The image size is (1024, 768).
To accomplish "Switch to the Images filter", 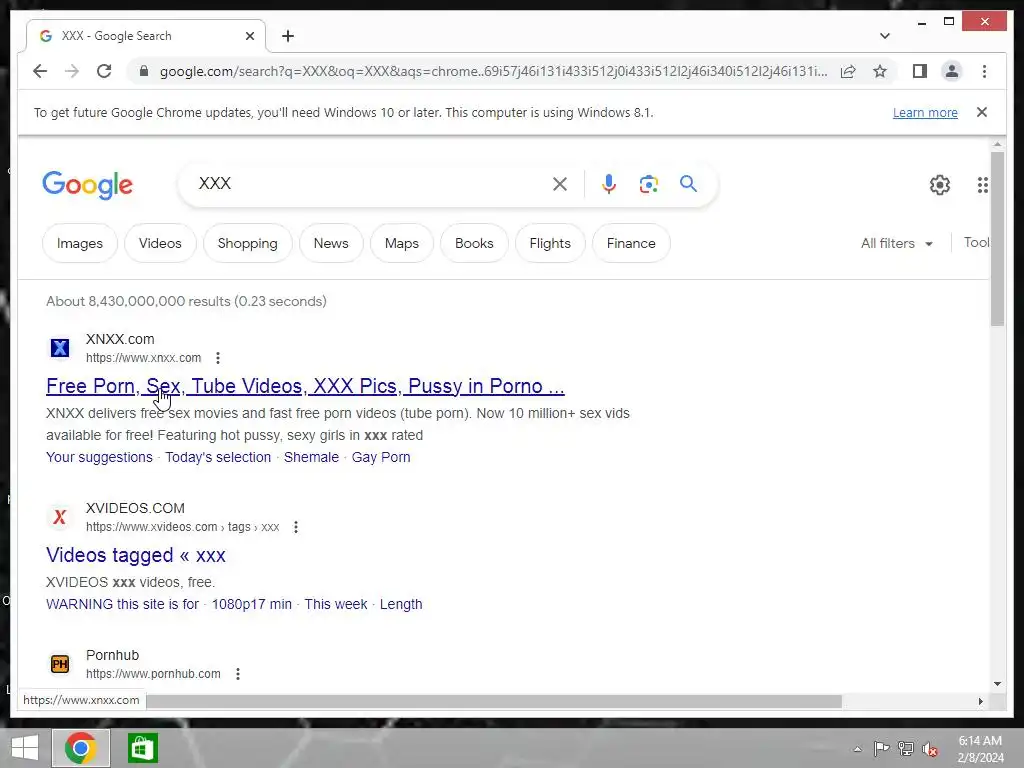I will (80, 243).
